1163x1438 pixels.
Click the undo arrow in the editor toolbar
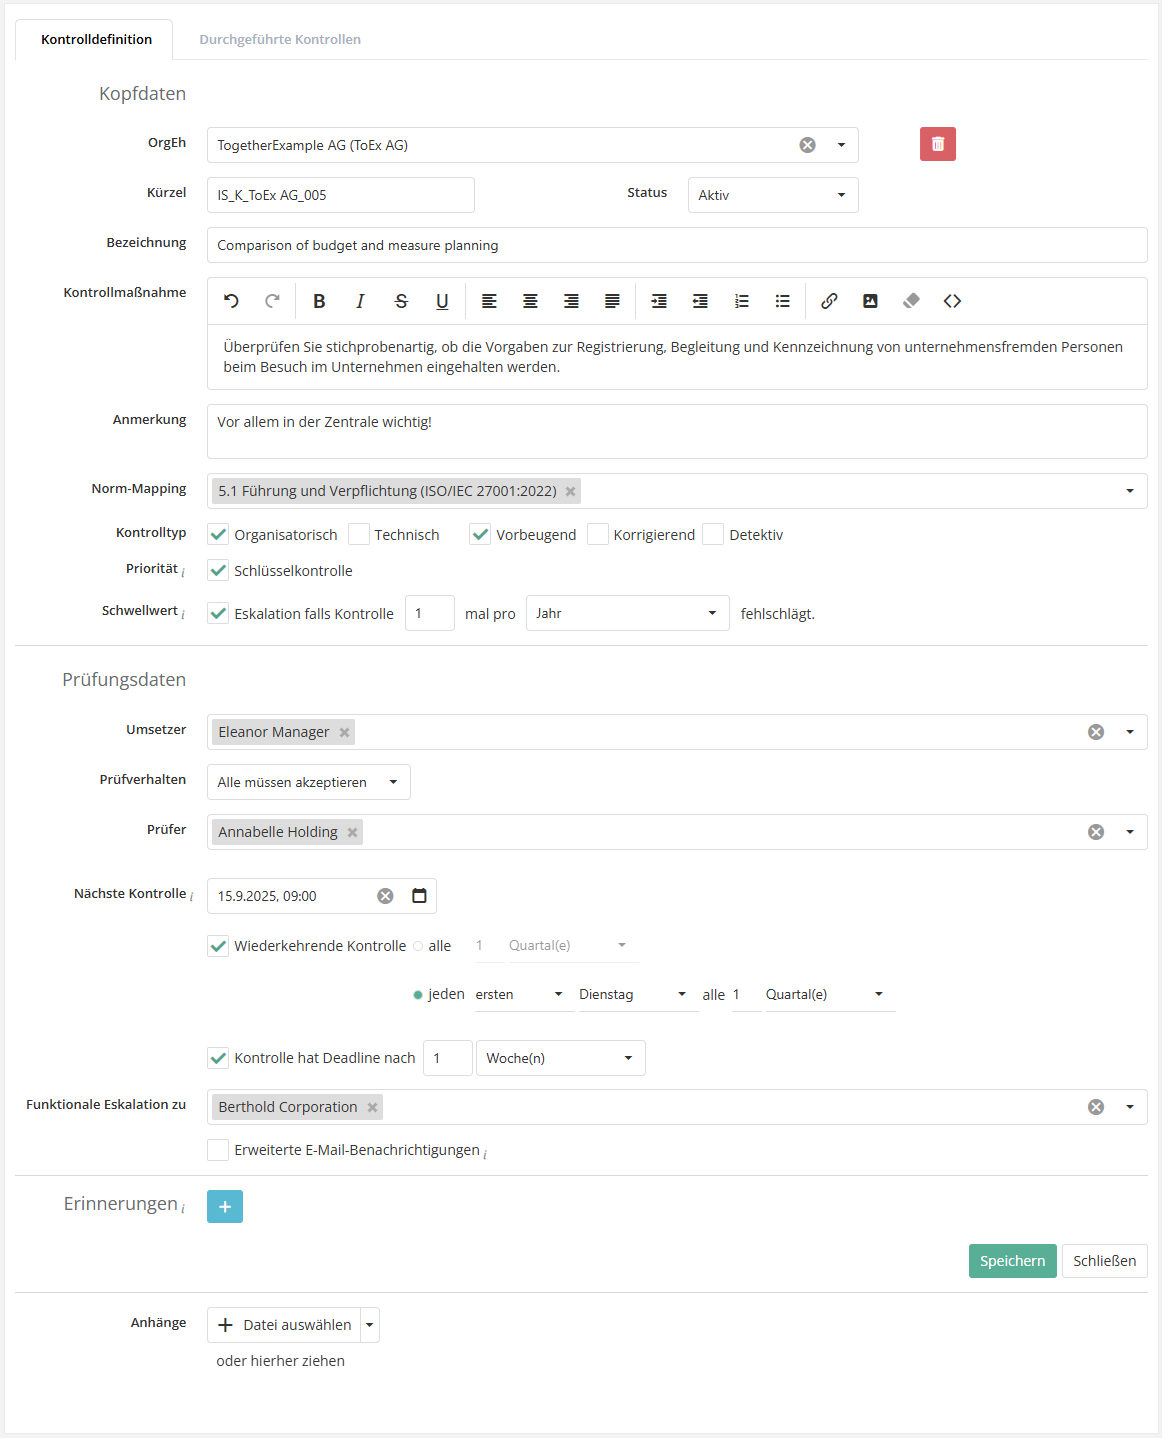[x=231, y=301]
